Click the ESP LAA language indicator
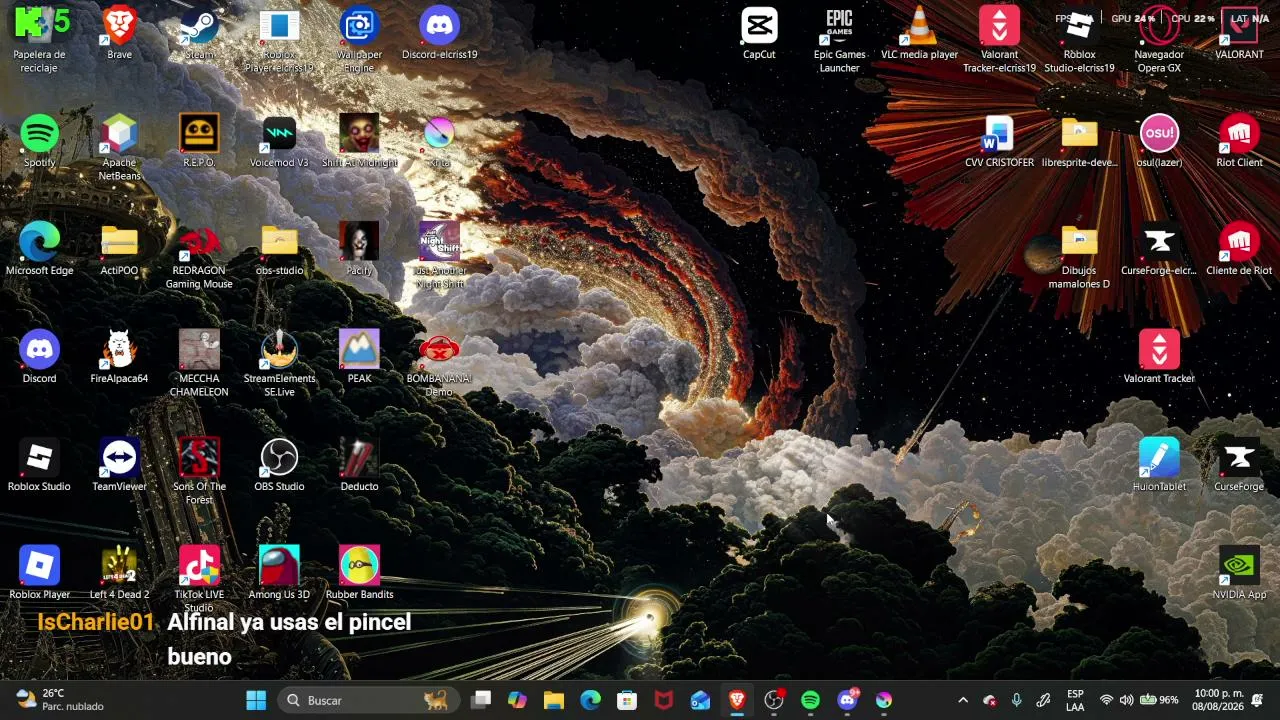Viewport: 1280px width, 720px height. tap(1075, 700)
